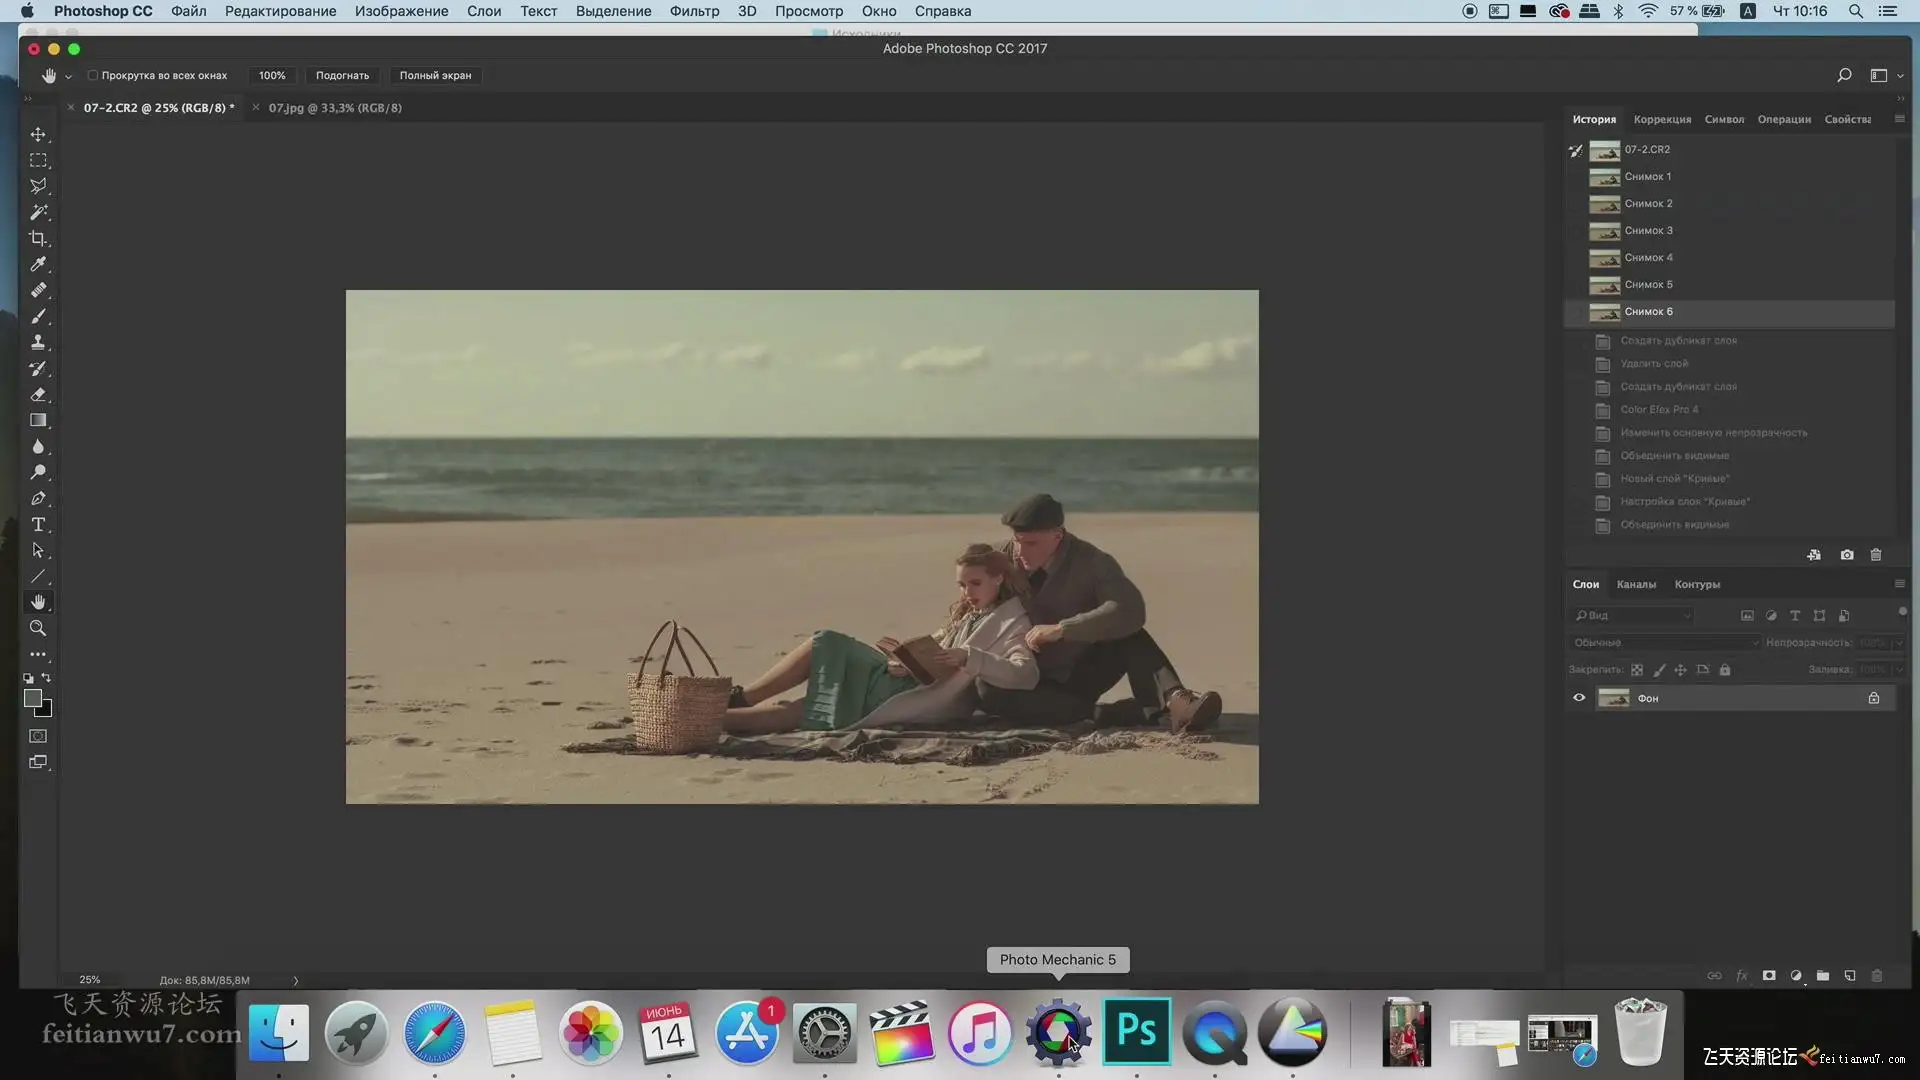Image resolution: width=1920 pixels, height=1080 pixels.
Task: Select the Zoom tool
Action: point(38,628)
